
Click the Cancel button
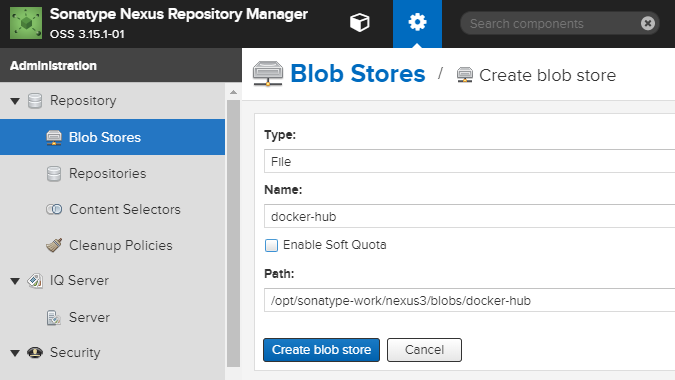click(424, 350)
